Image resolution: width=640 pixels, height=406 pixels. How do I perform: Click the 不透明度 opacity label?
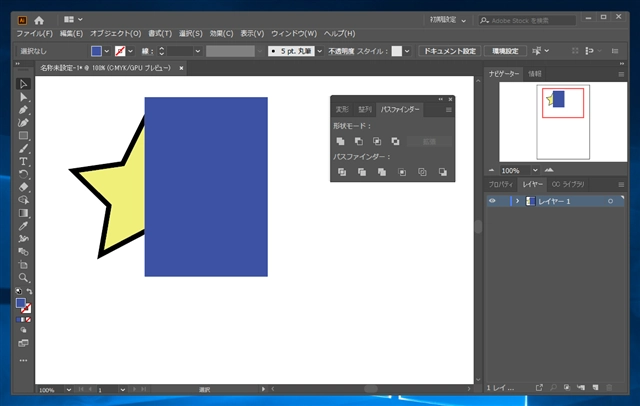[341, 51]
